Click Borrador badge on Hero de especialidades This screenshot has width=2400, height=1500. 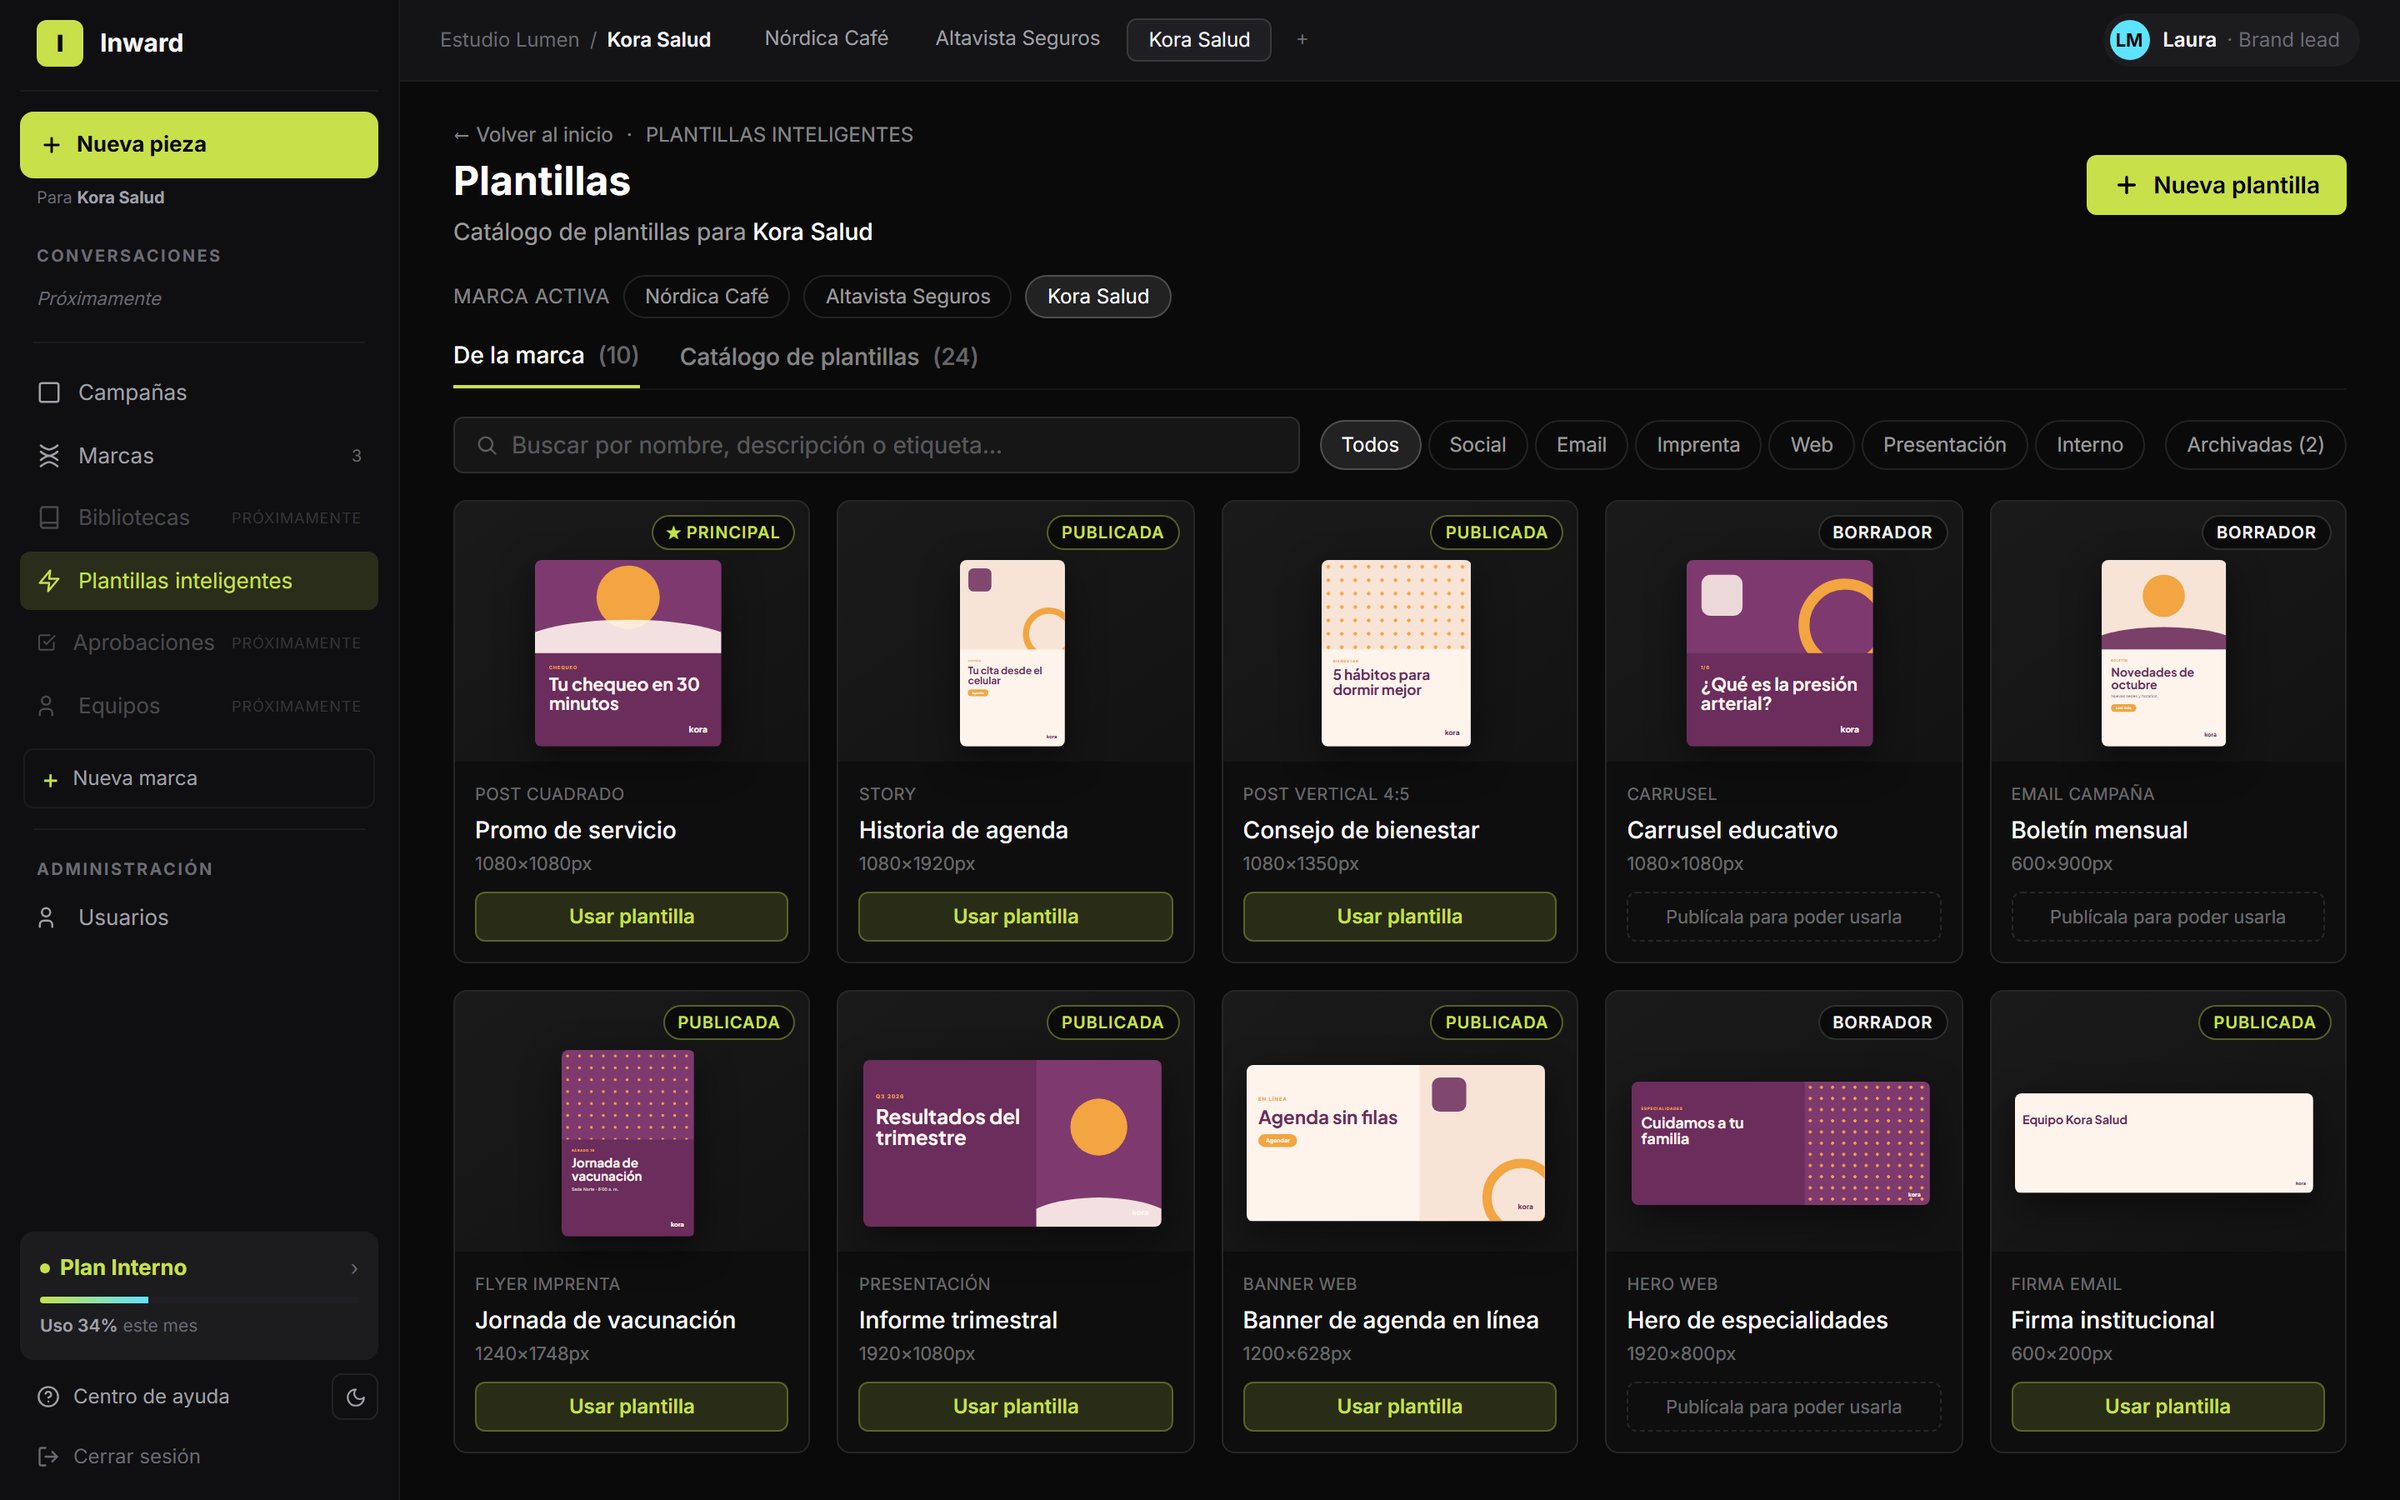[1882, 1023]
